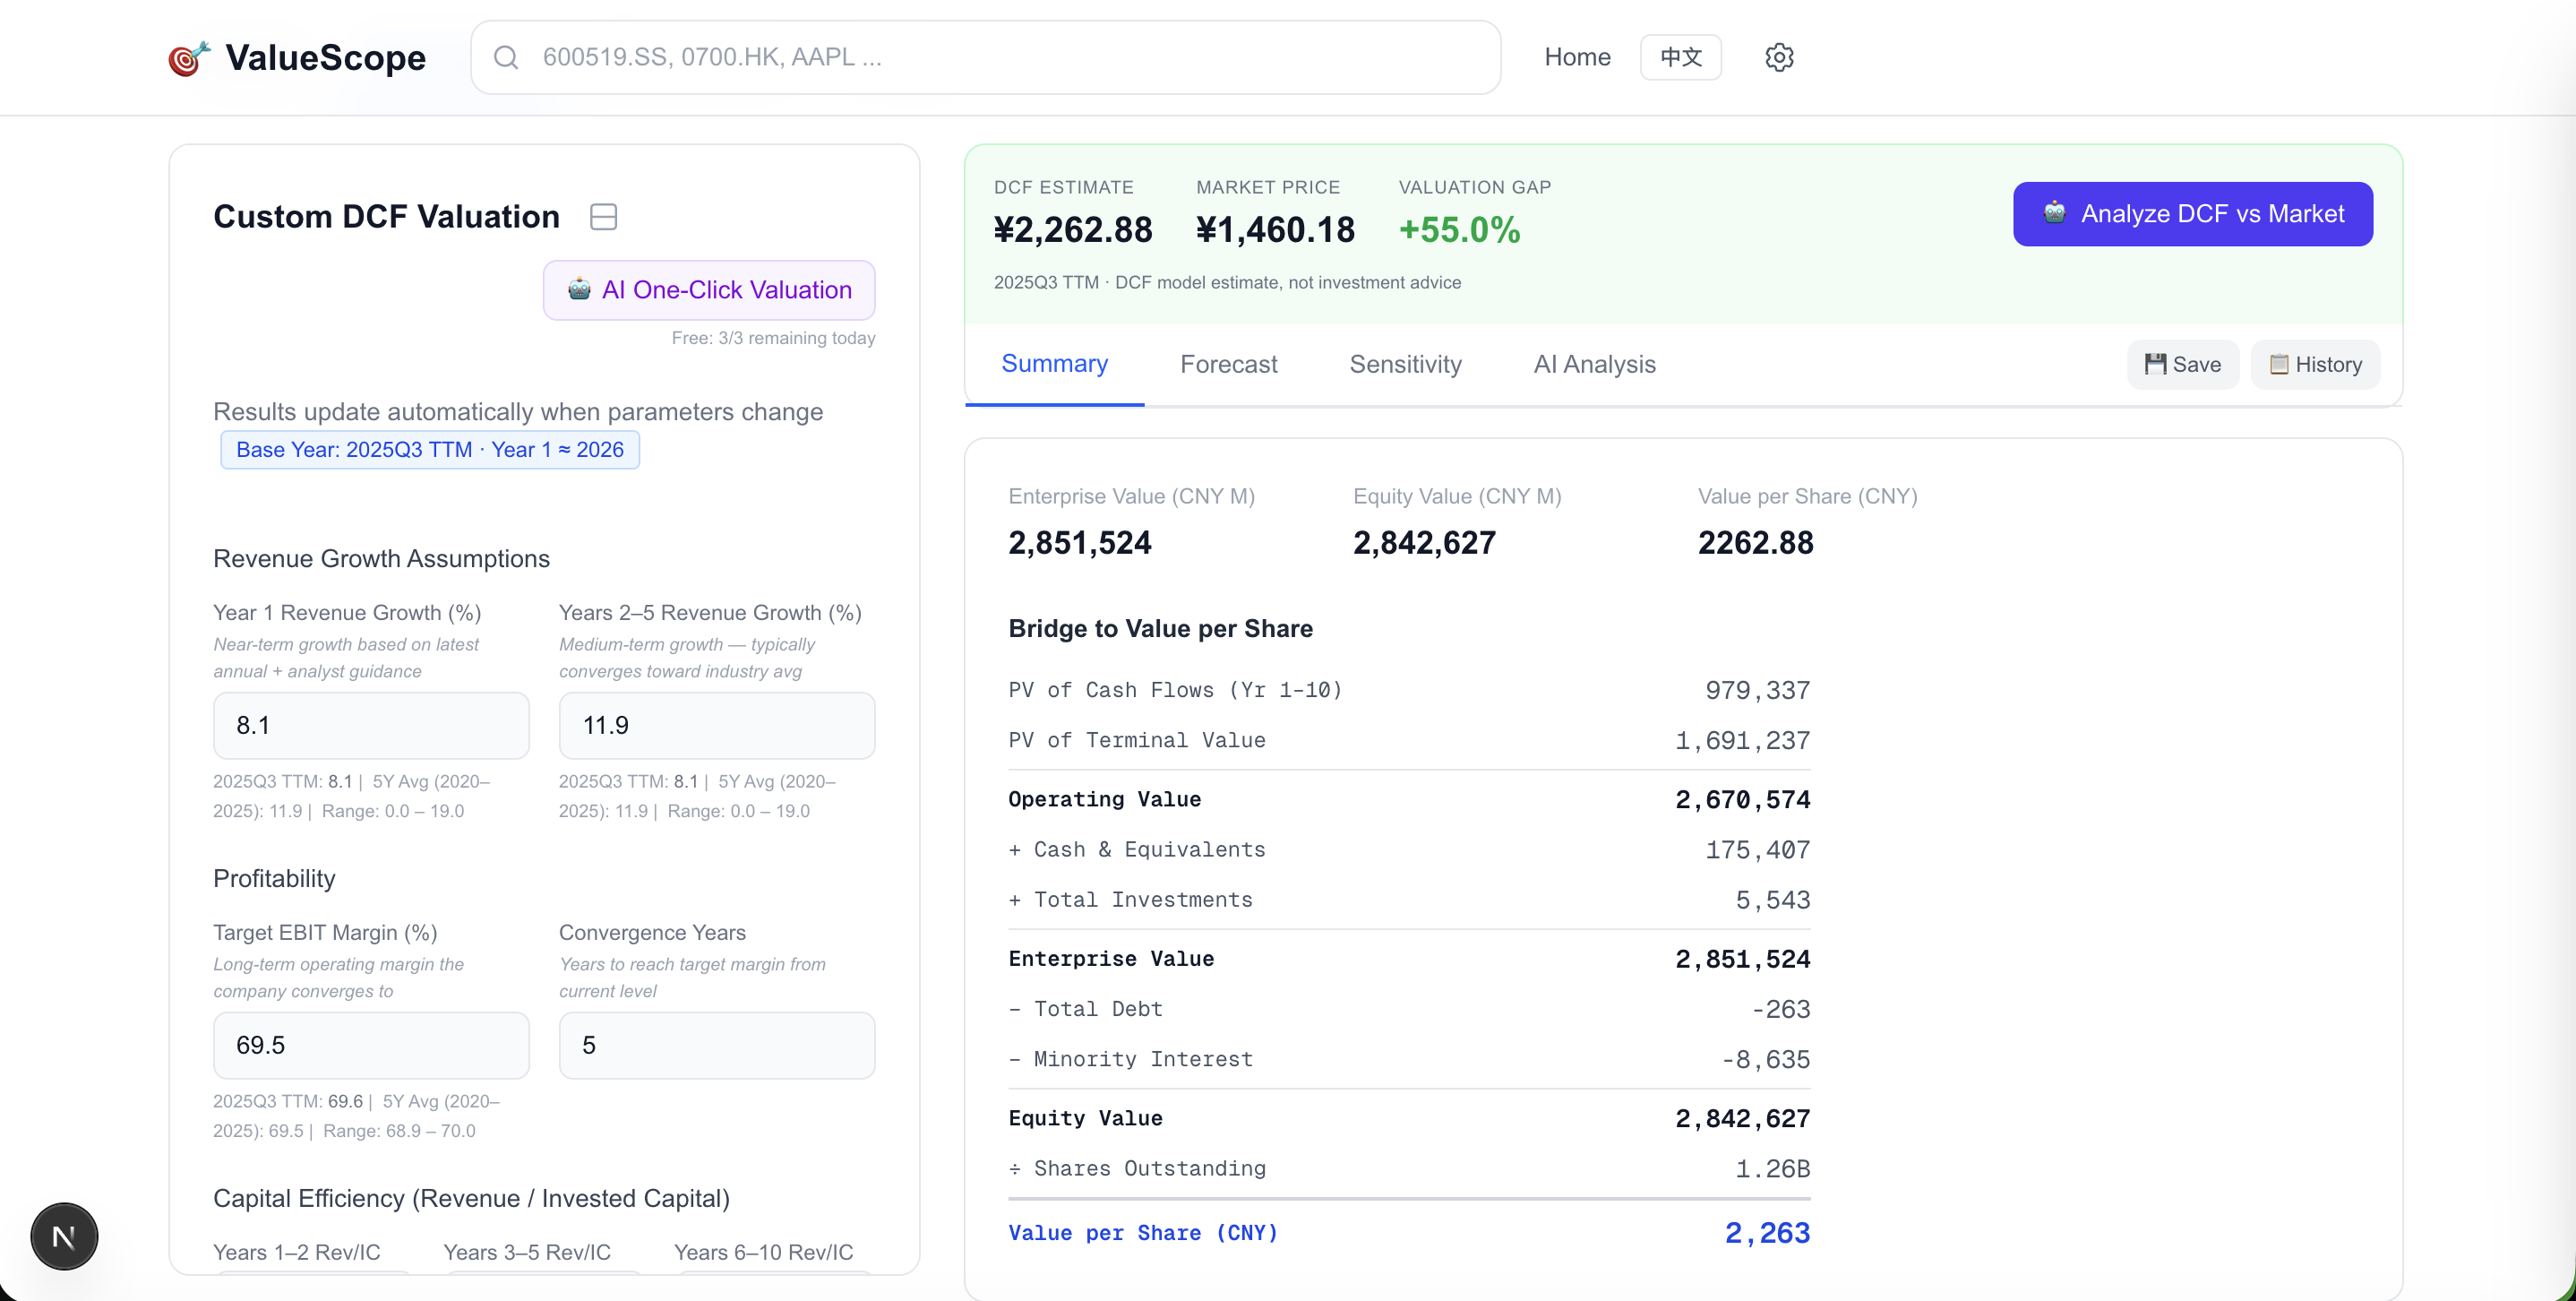Click the Equity Value (CNY M) header figure
This screenshot has height=1301, width=2576.
(x=1424, y=542)
